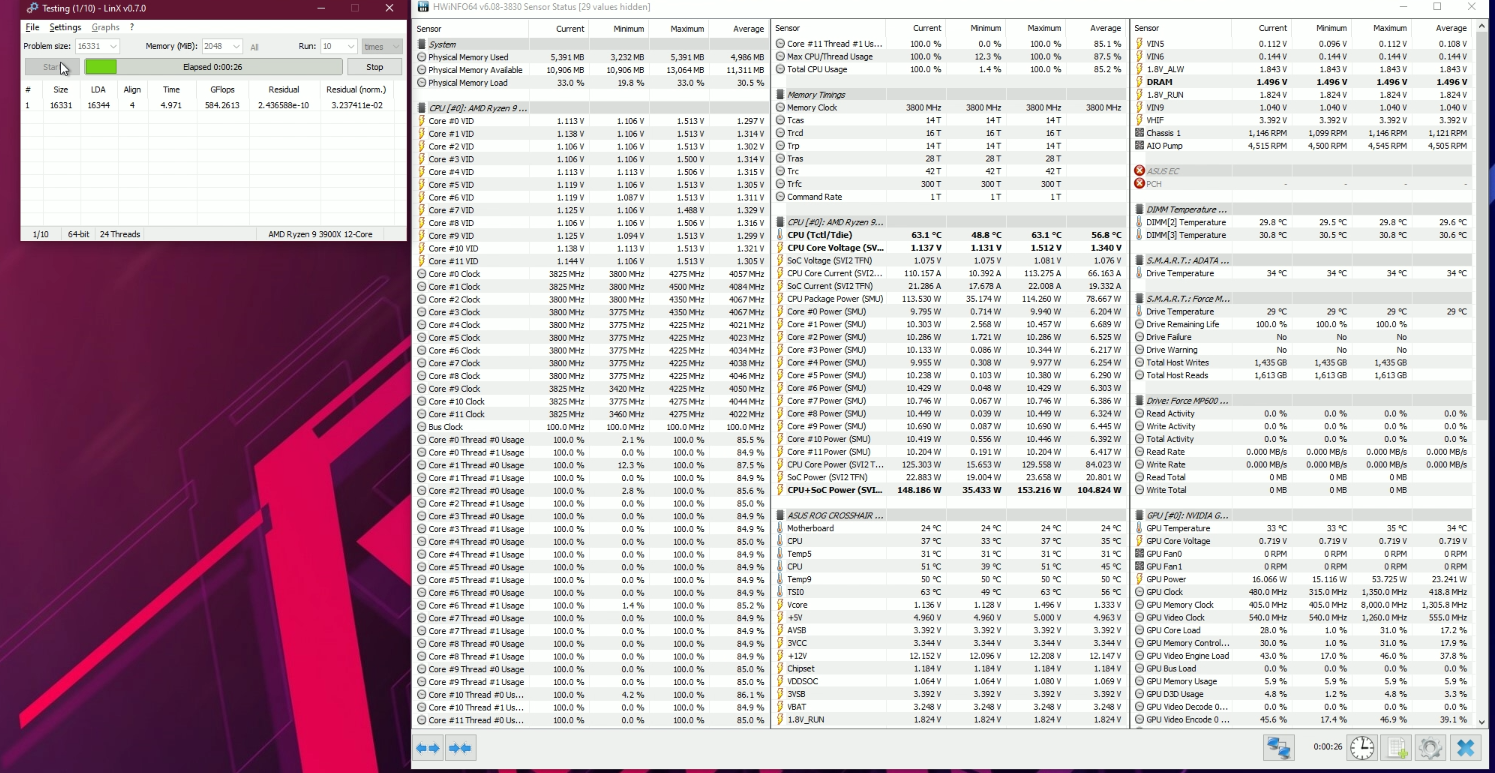Open HWiNFO remote monitoring network computers icon

pos(1278,747)
